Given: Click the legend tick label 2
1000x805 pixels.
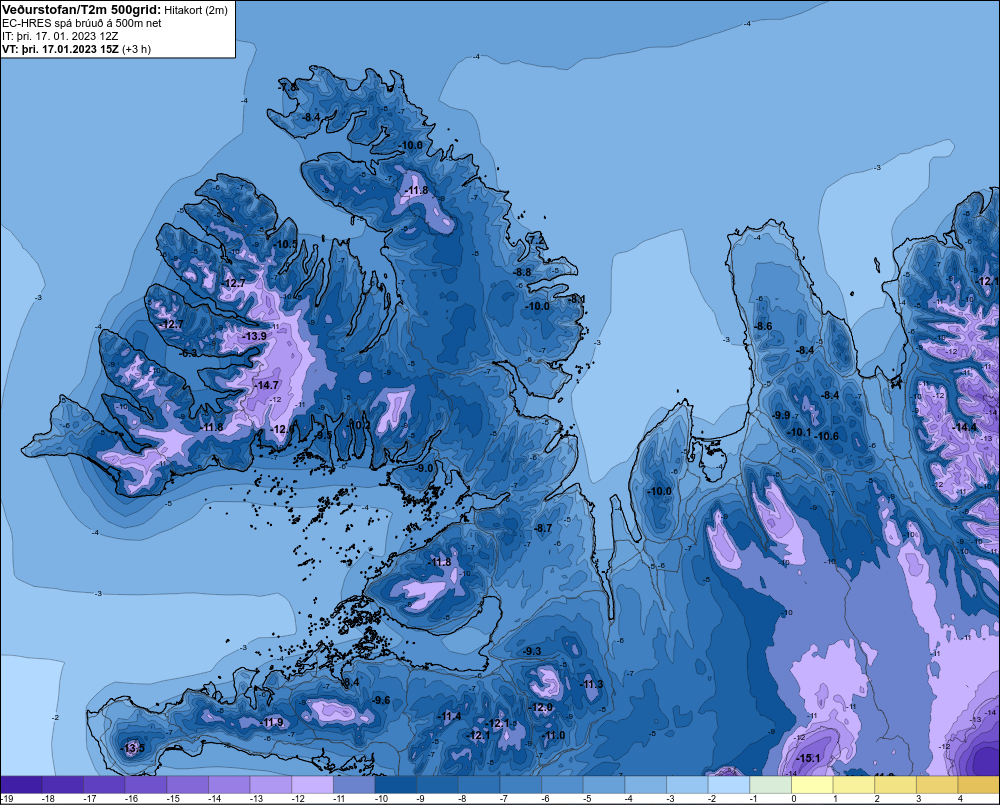Looking at the screenshot, I should click(877, 799).
